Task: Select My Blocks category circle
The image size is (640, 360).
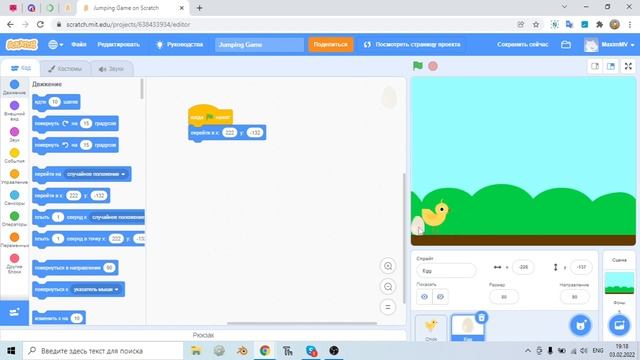Action: tap(14, 258)
